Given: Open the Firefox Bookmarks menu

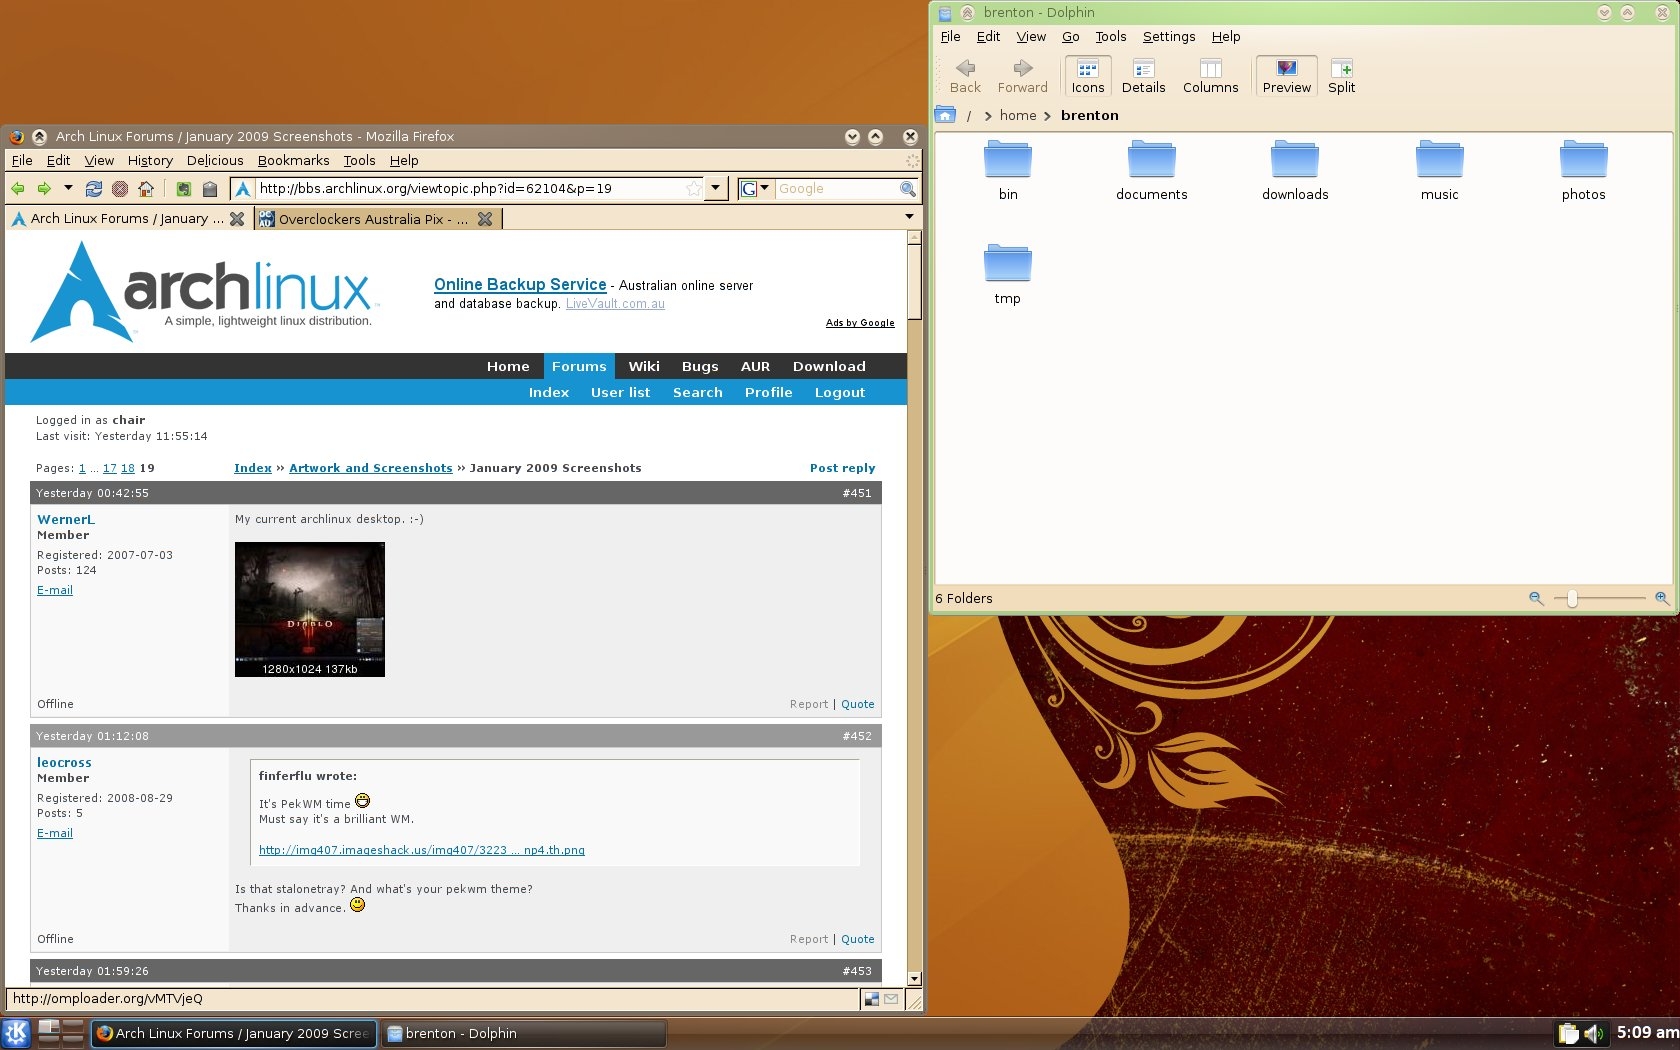Looking at the screenshot, I should point(293,160).
